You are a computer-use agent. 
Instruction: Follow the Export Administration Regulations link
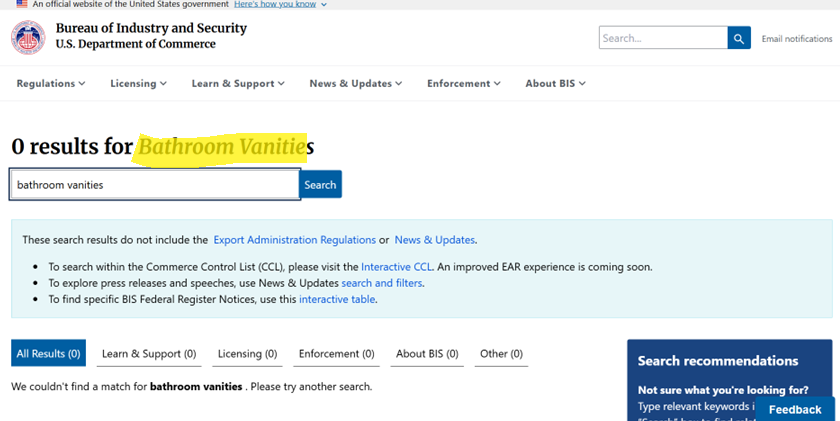coord(294,240)
